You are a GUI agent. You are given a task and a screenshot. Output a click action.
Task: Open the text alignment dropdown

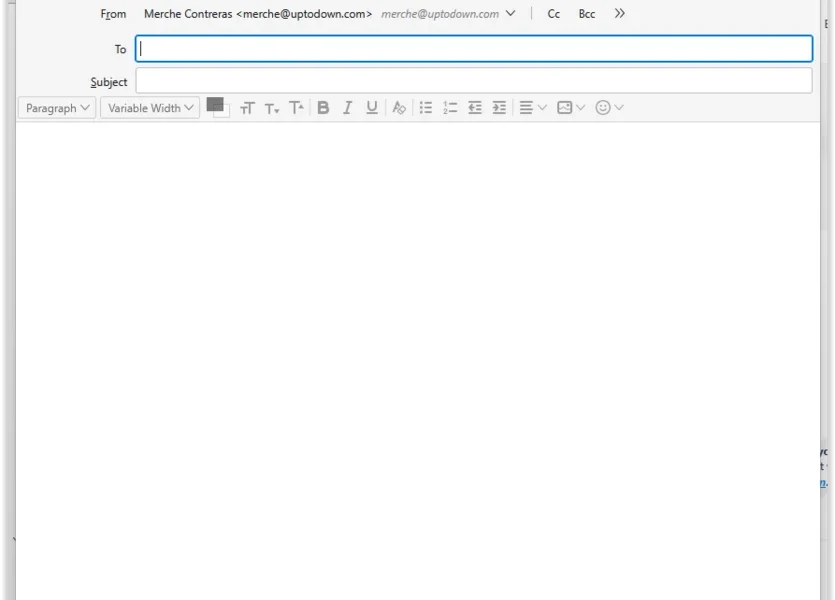tap(533, 108)
